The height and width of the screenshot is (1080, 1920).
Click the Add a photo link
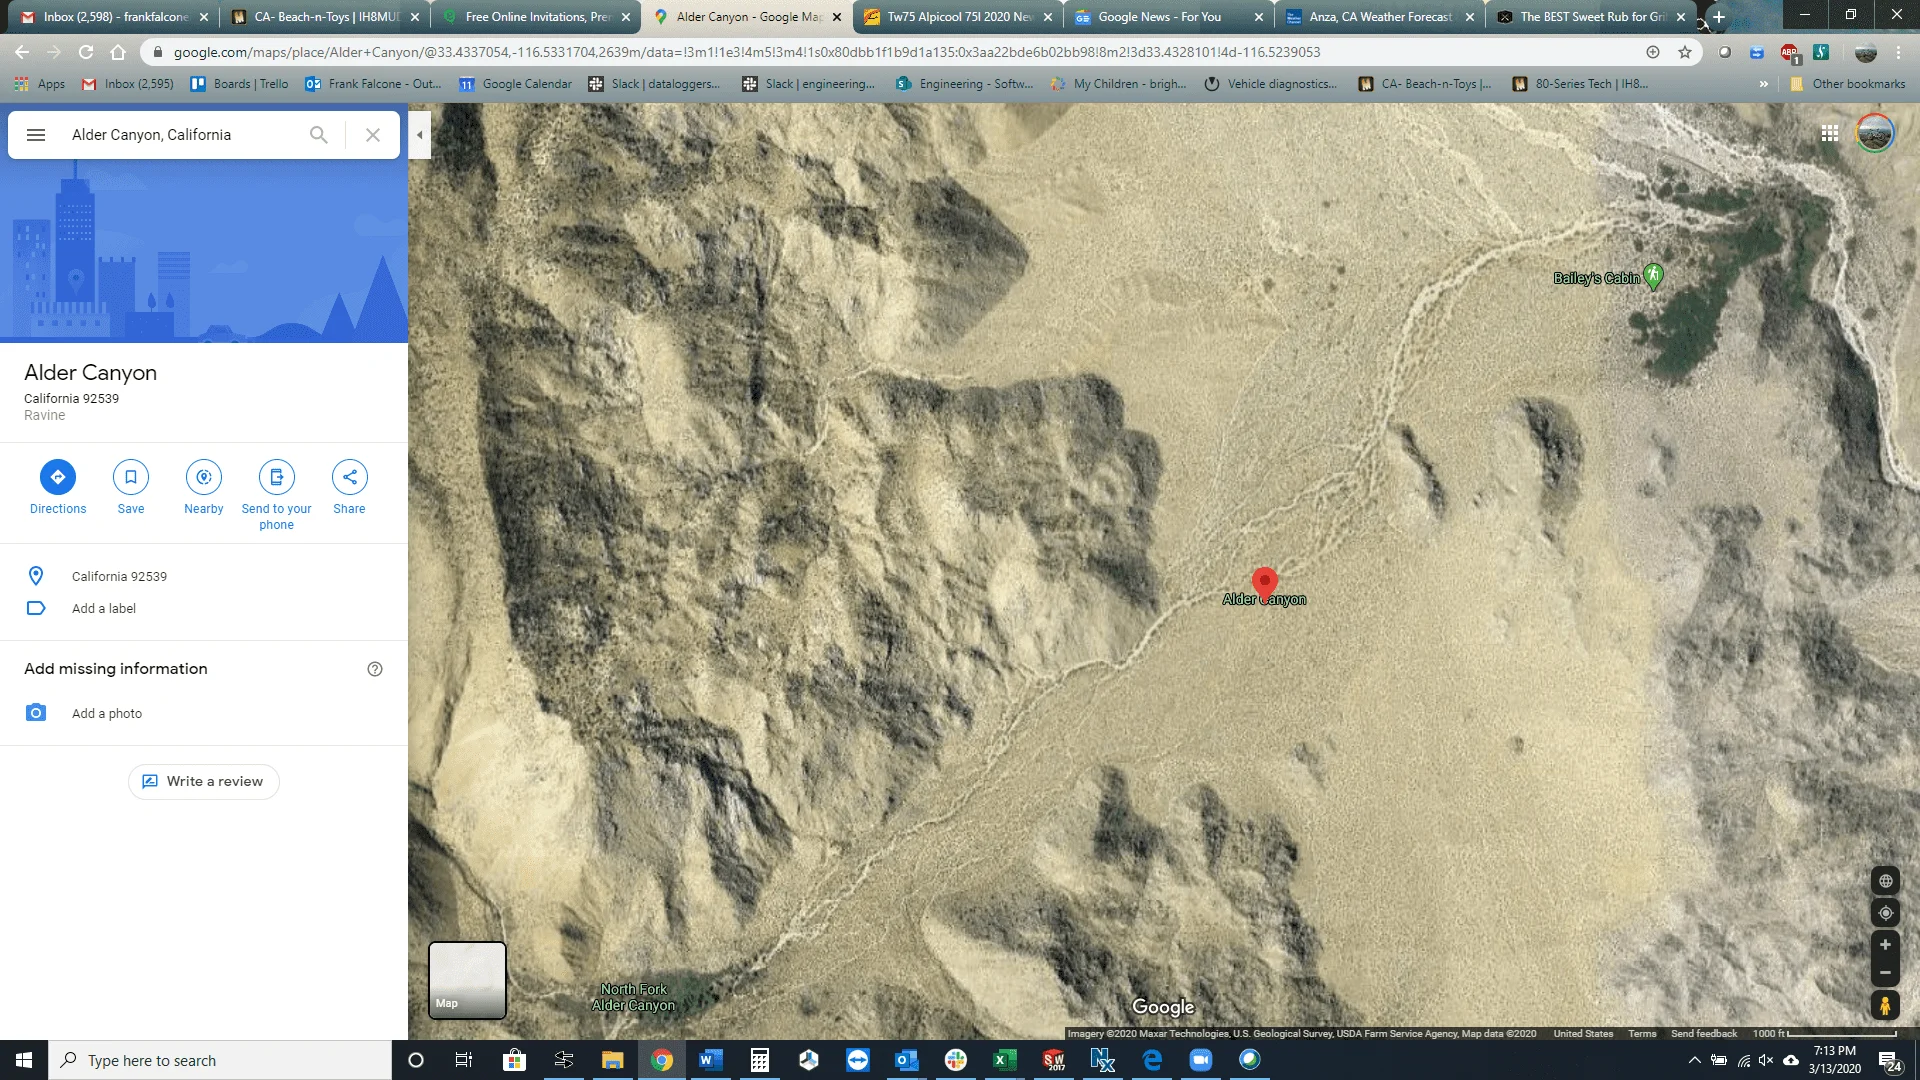point(107,714)
